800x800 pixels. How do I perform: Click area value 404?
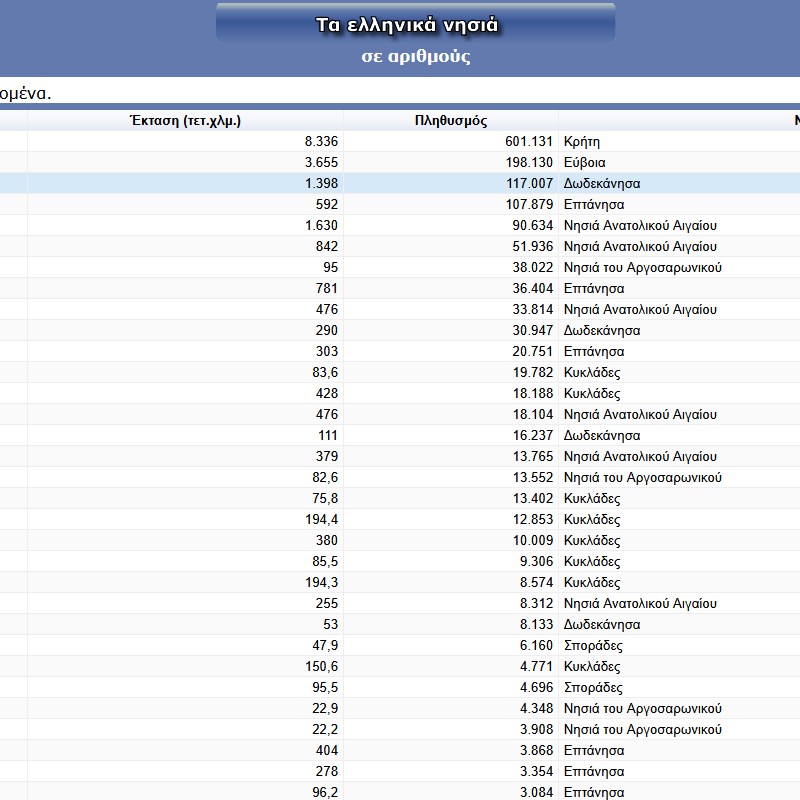click(327, 750)
